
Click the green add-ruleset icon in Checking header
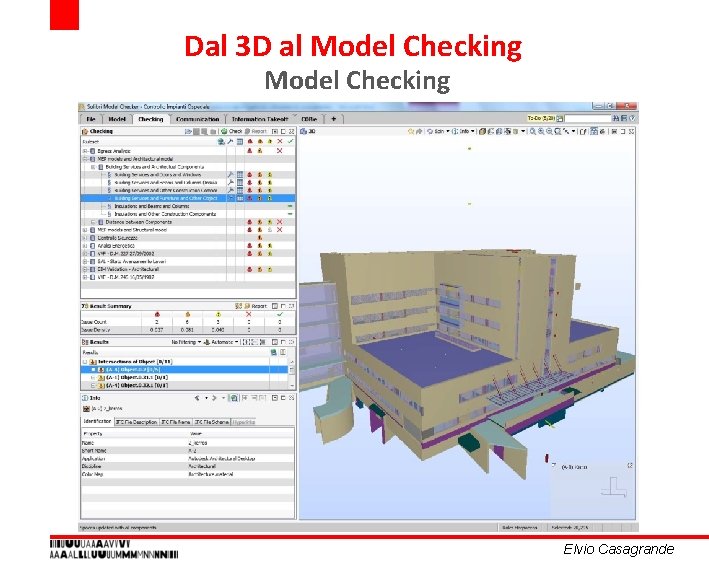pyautogui.click(x=221, y=142)
